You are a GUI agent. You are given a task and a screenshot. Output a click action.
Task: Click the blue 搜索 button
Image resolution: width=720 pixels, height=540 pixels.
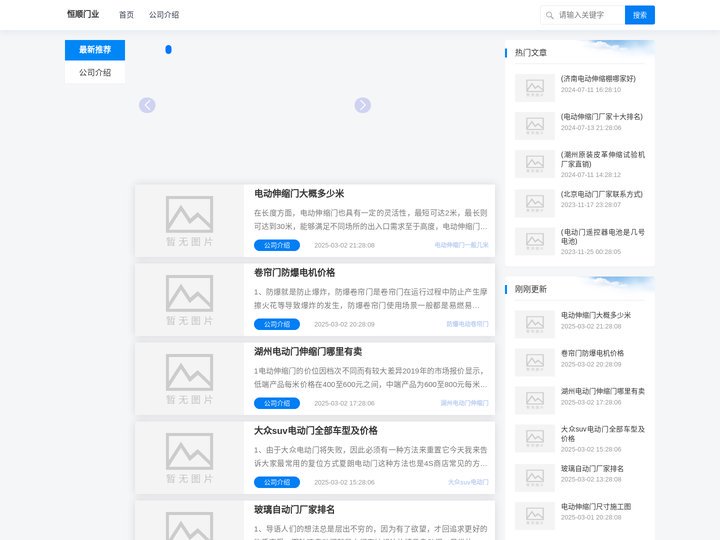point(640,15)
